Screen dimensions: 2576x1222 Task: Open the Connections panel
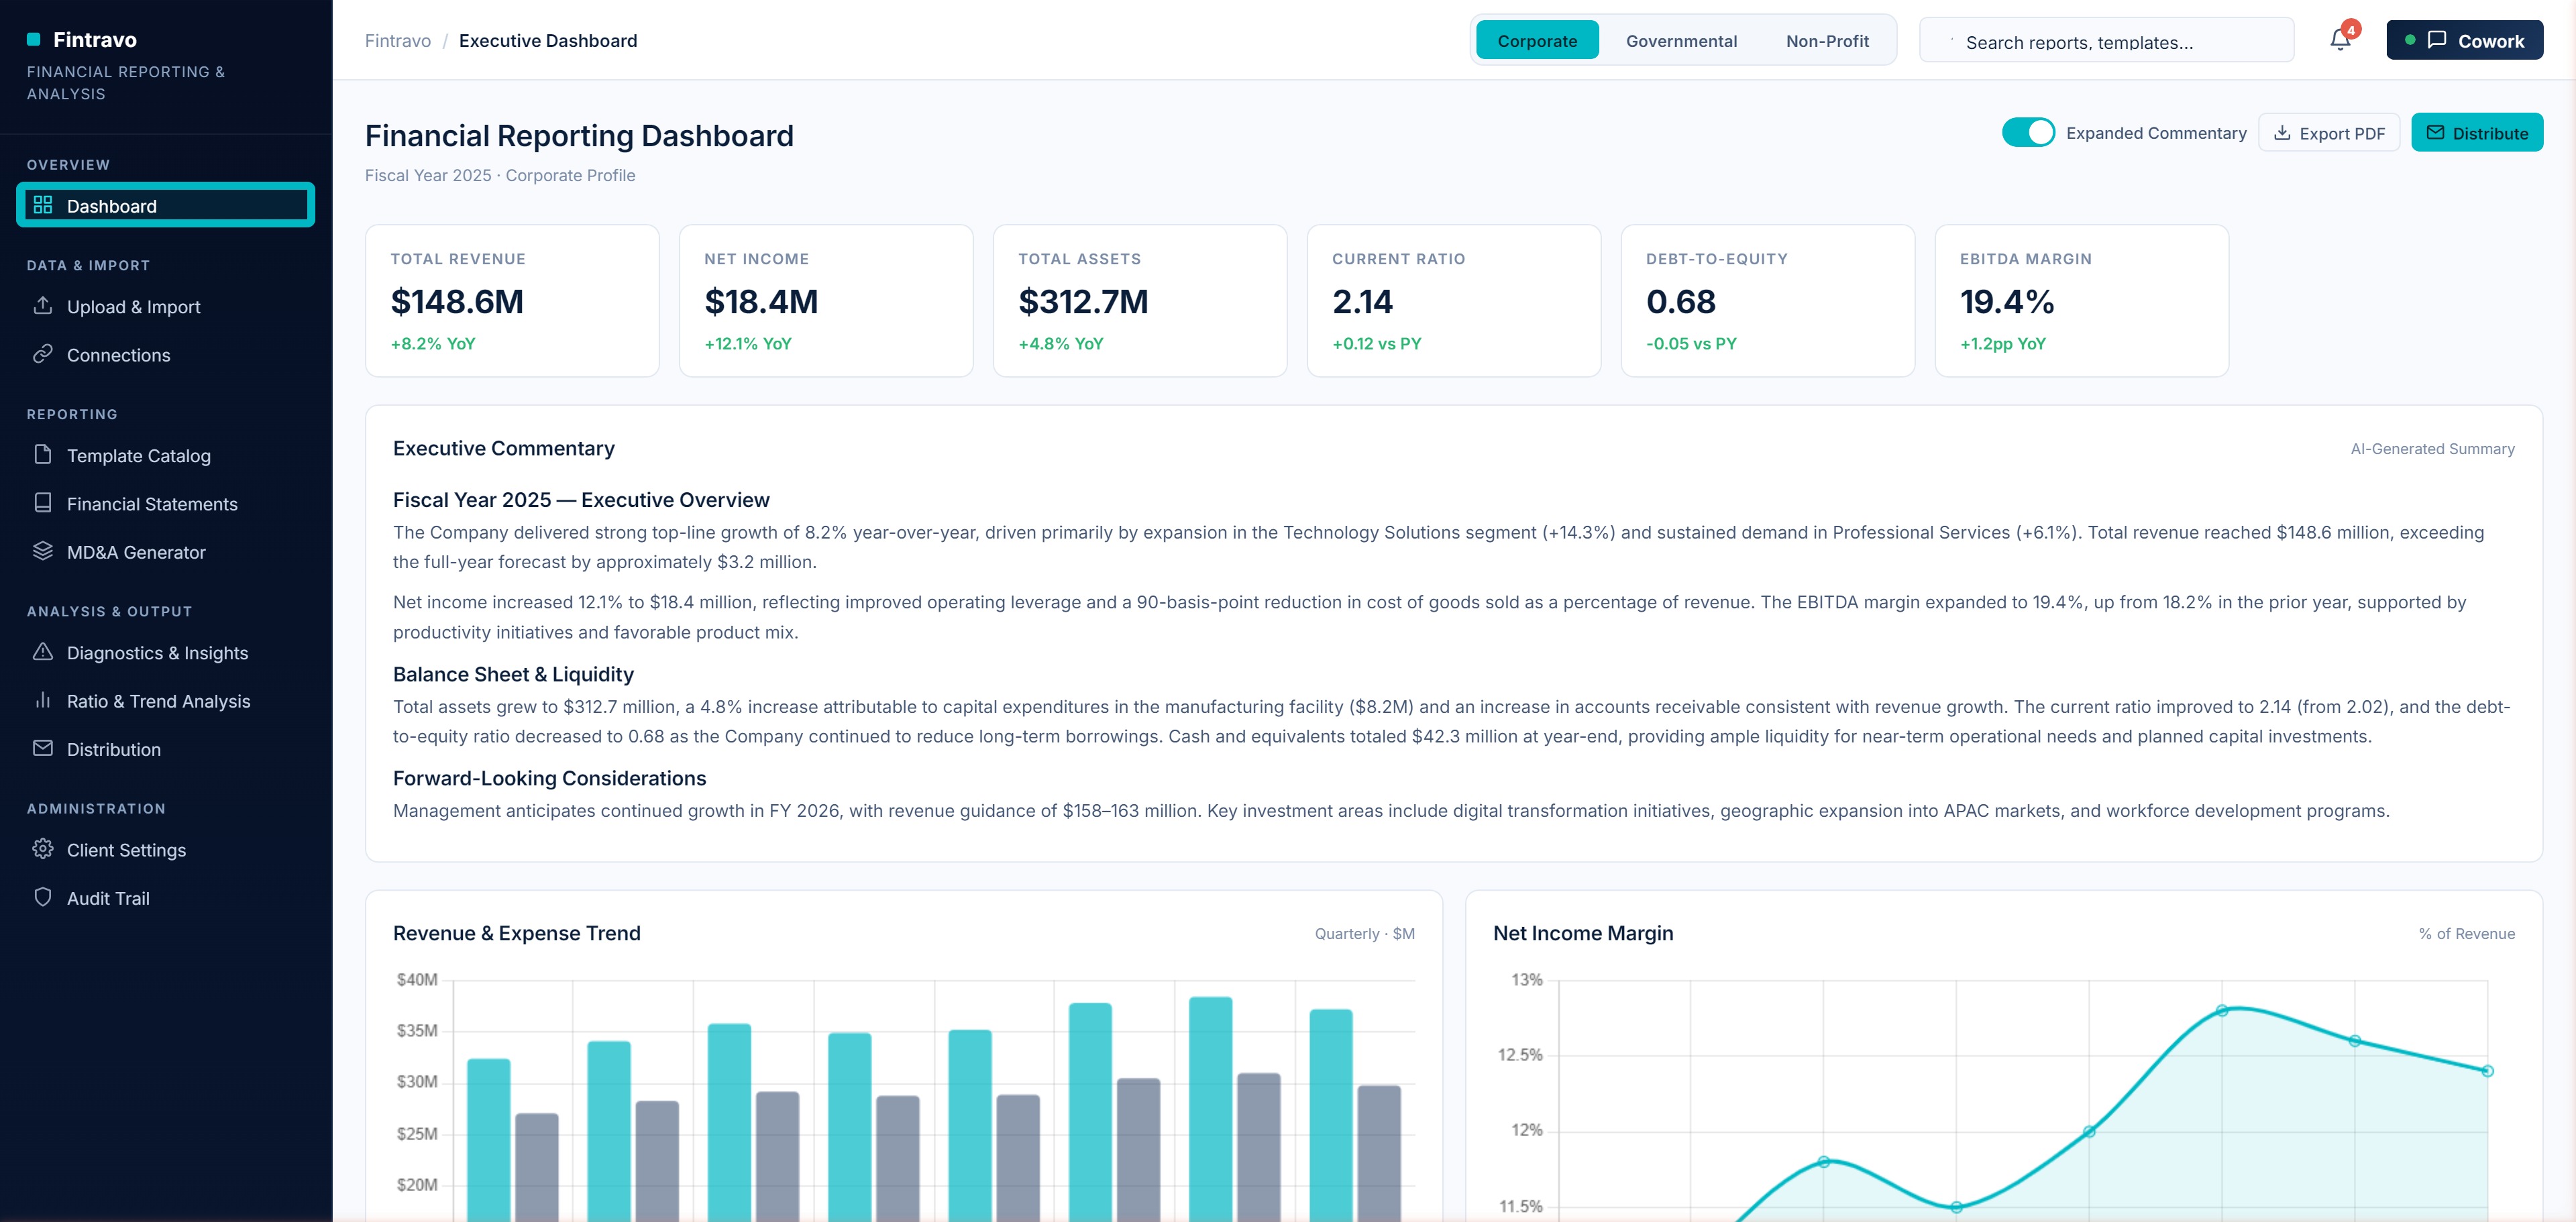pyautogui.click(x=118, y=355)
